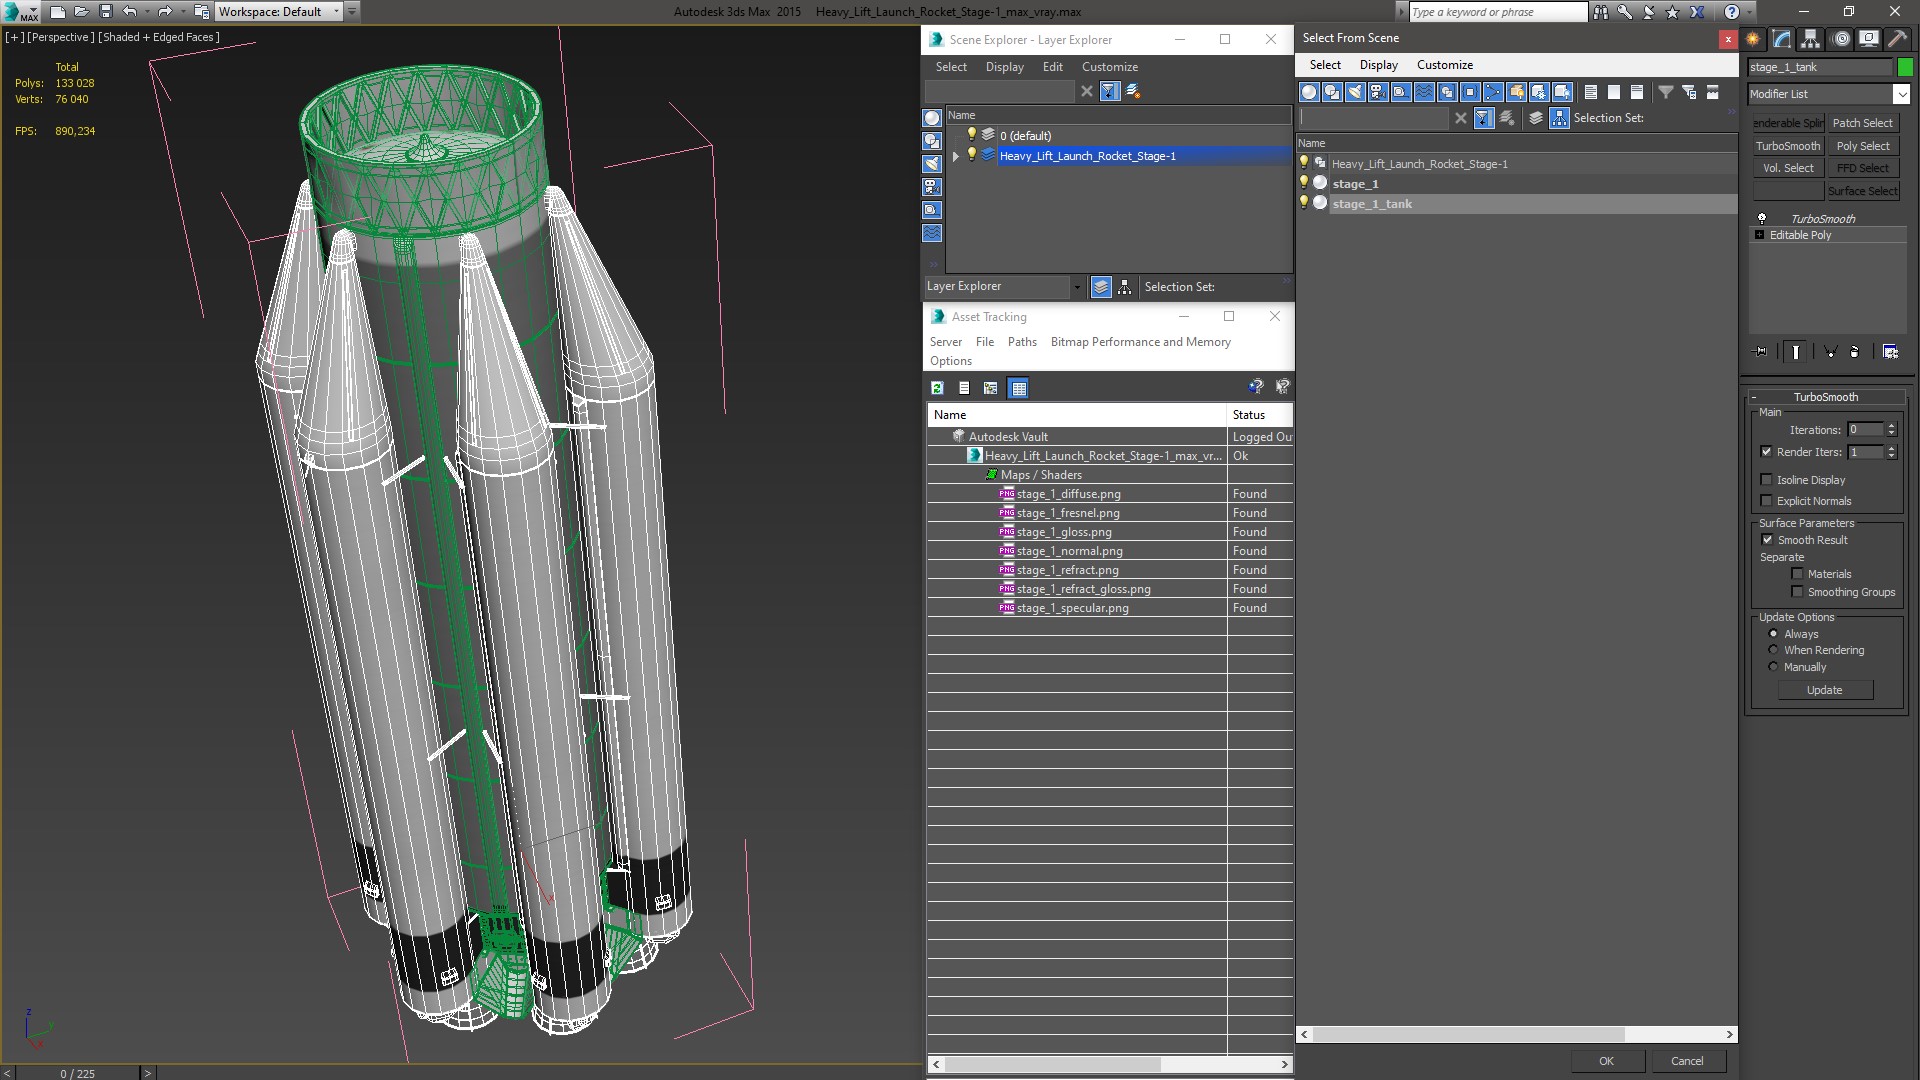This screenshot has height=1080, width=1920.
Task: Switch Select From Scene to sort by hierarchy
Action: (1559, 118)
